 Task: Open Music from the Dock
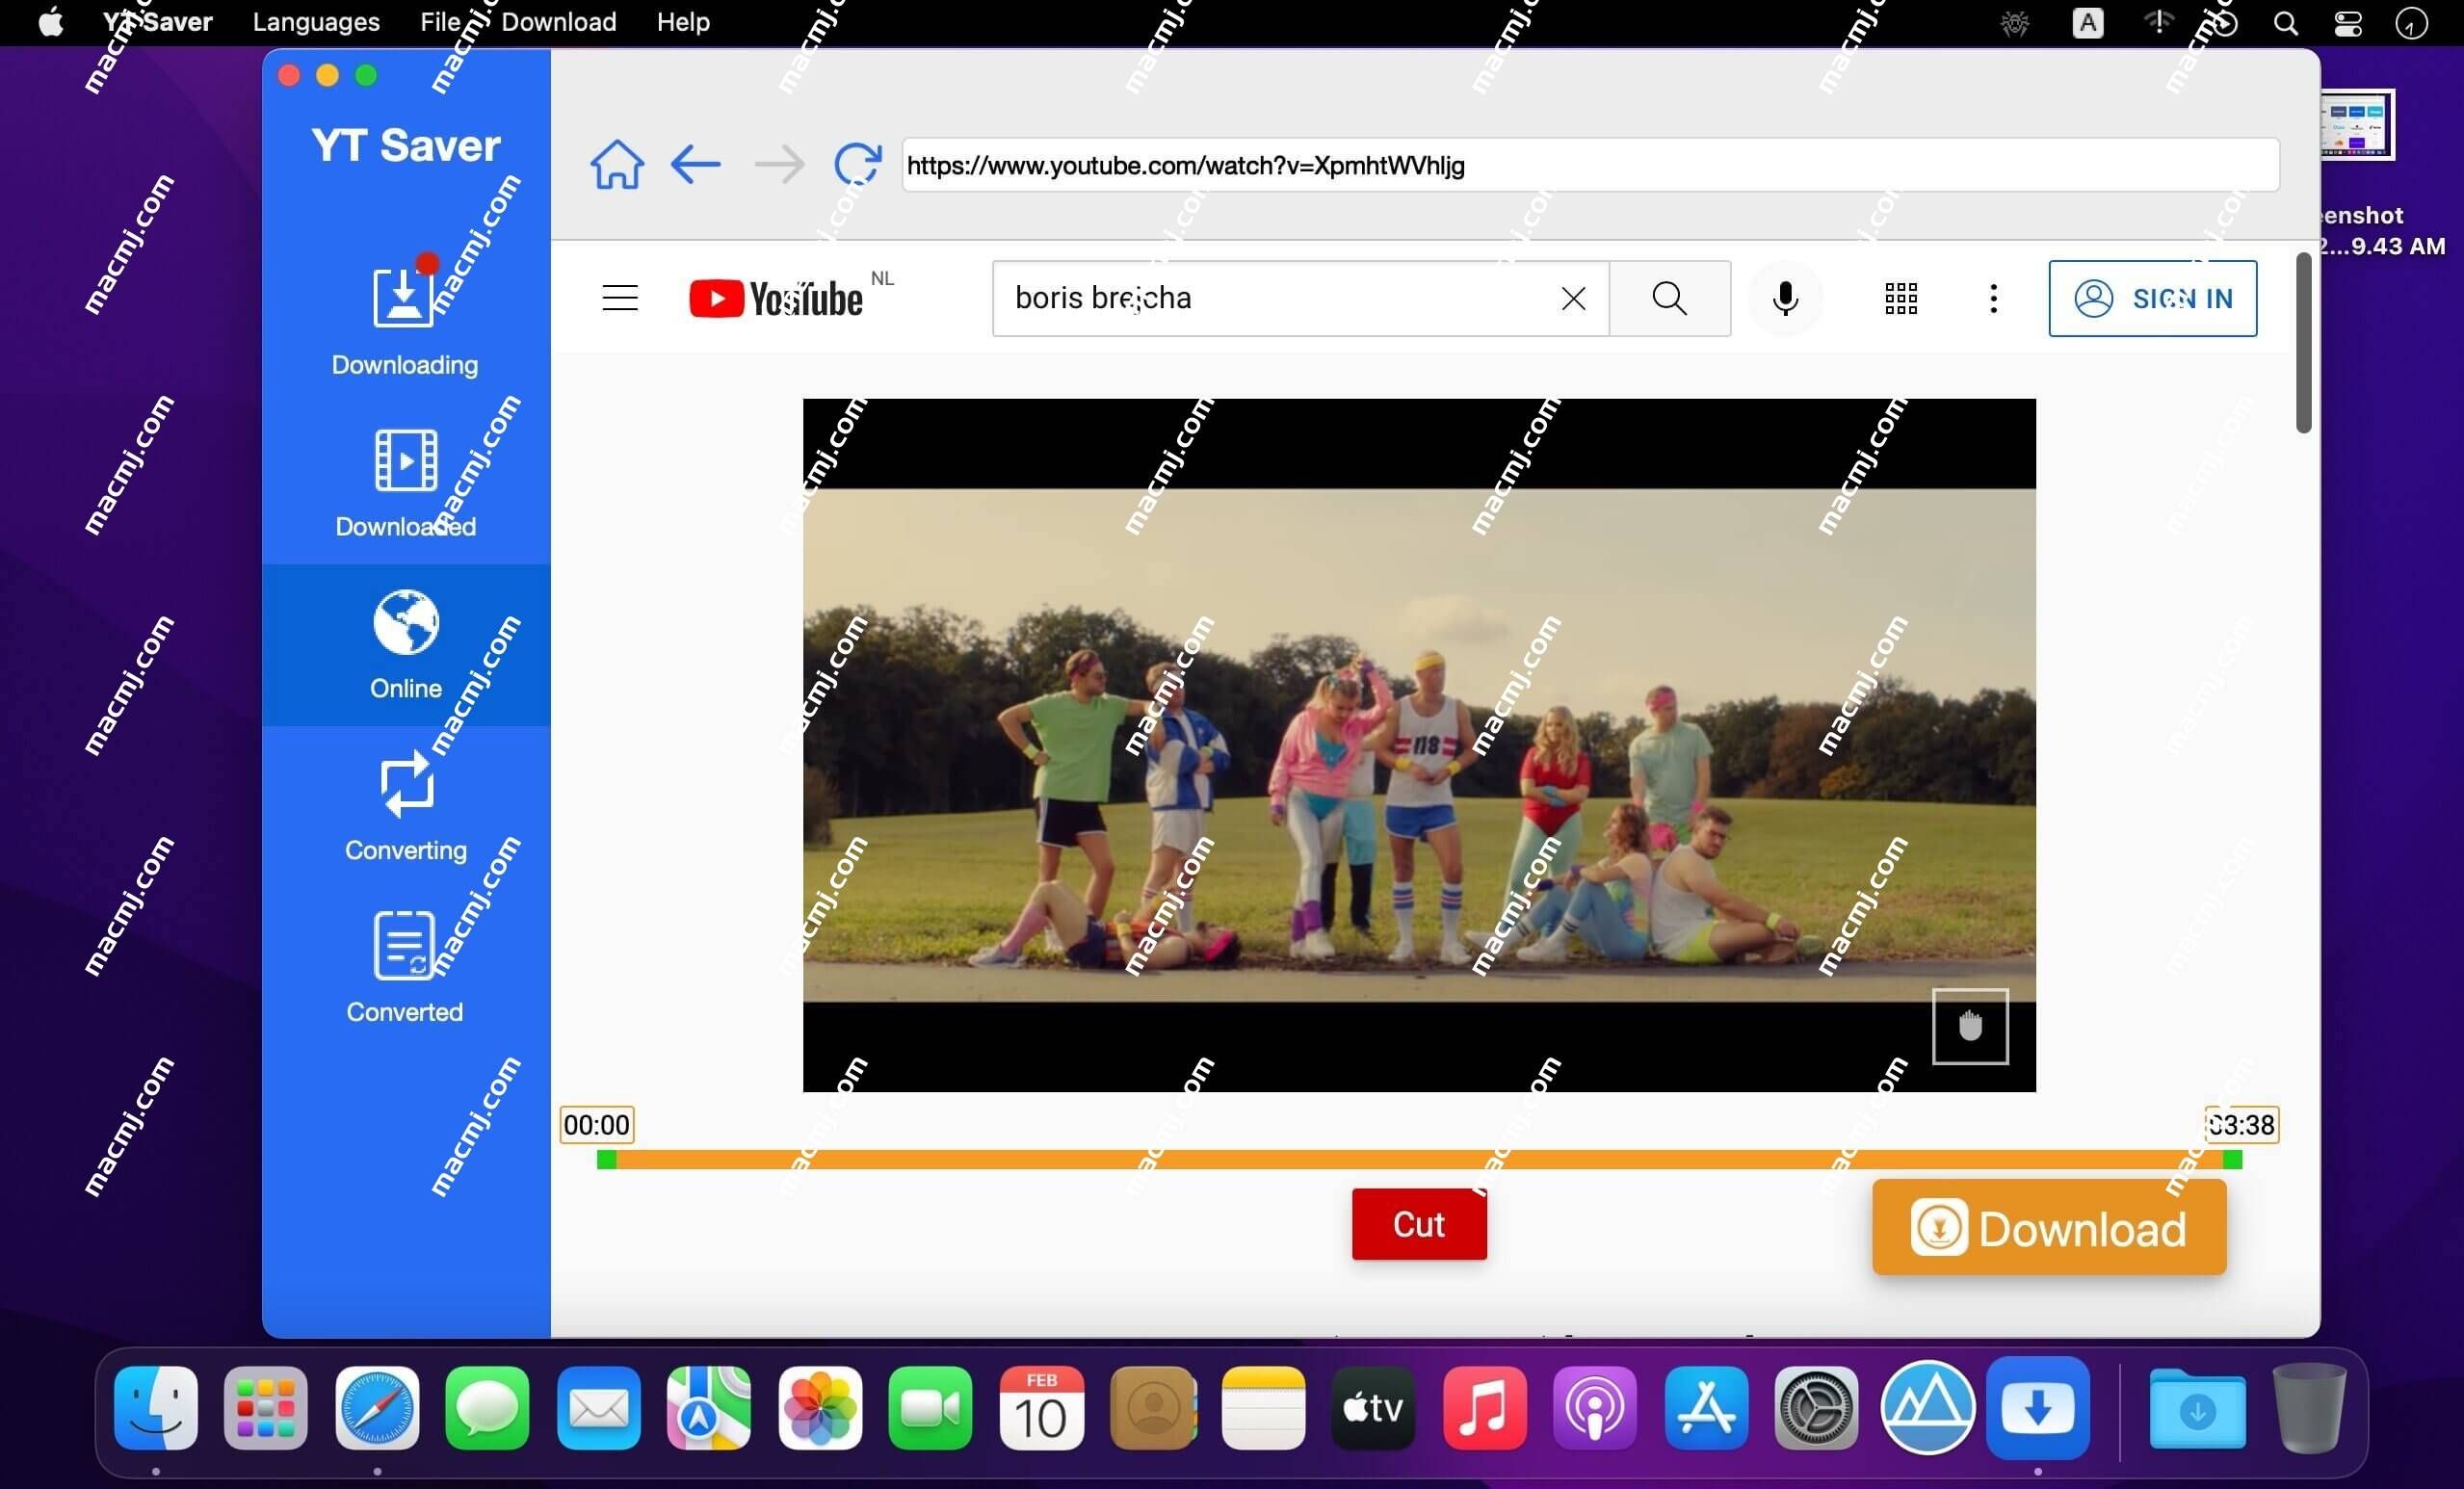1484,1408
